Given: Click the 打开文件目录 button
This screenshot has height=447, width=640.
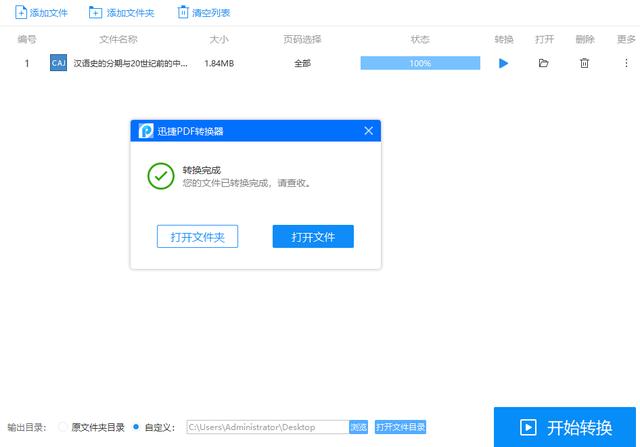Looking at the screenshot, I should [400, 427].
